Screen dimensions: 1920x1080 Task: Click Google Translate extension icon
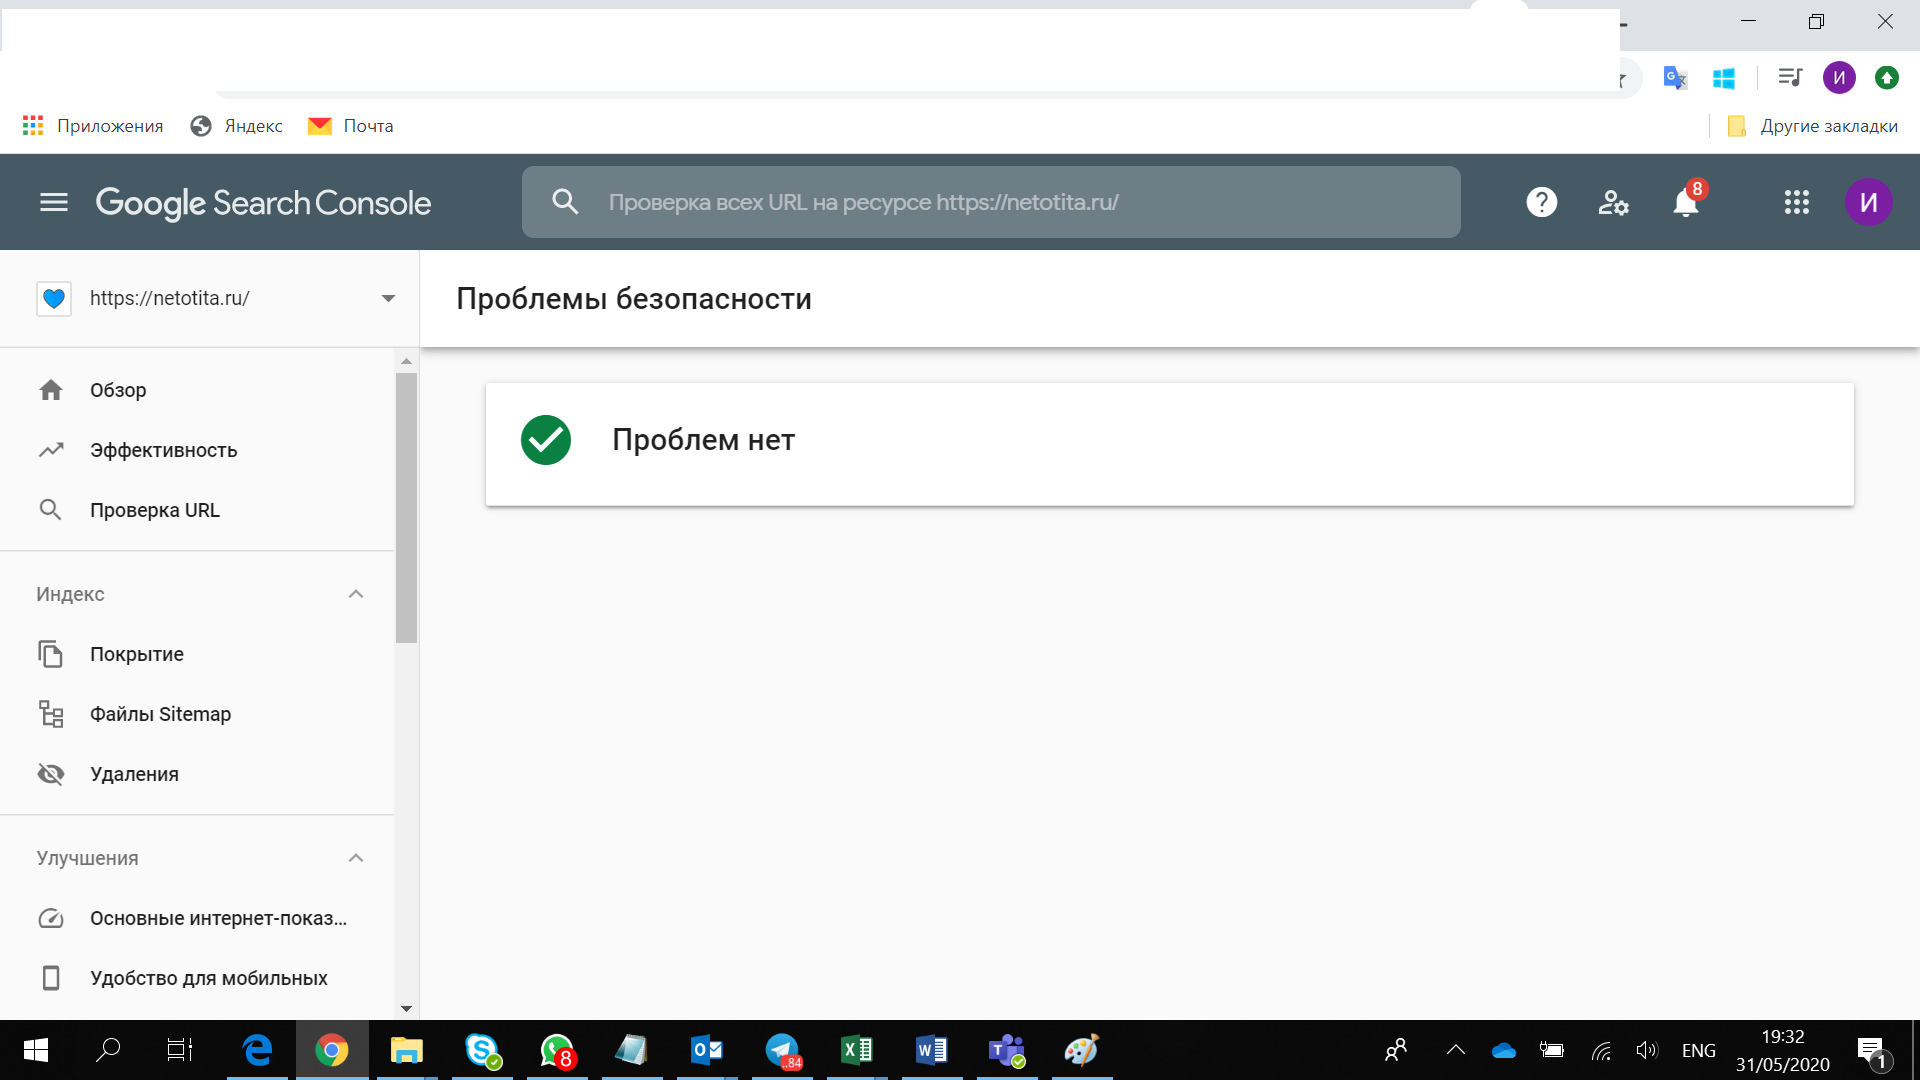coord(1675,78)
